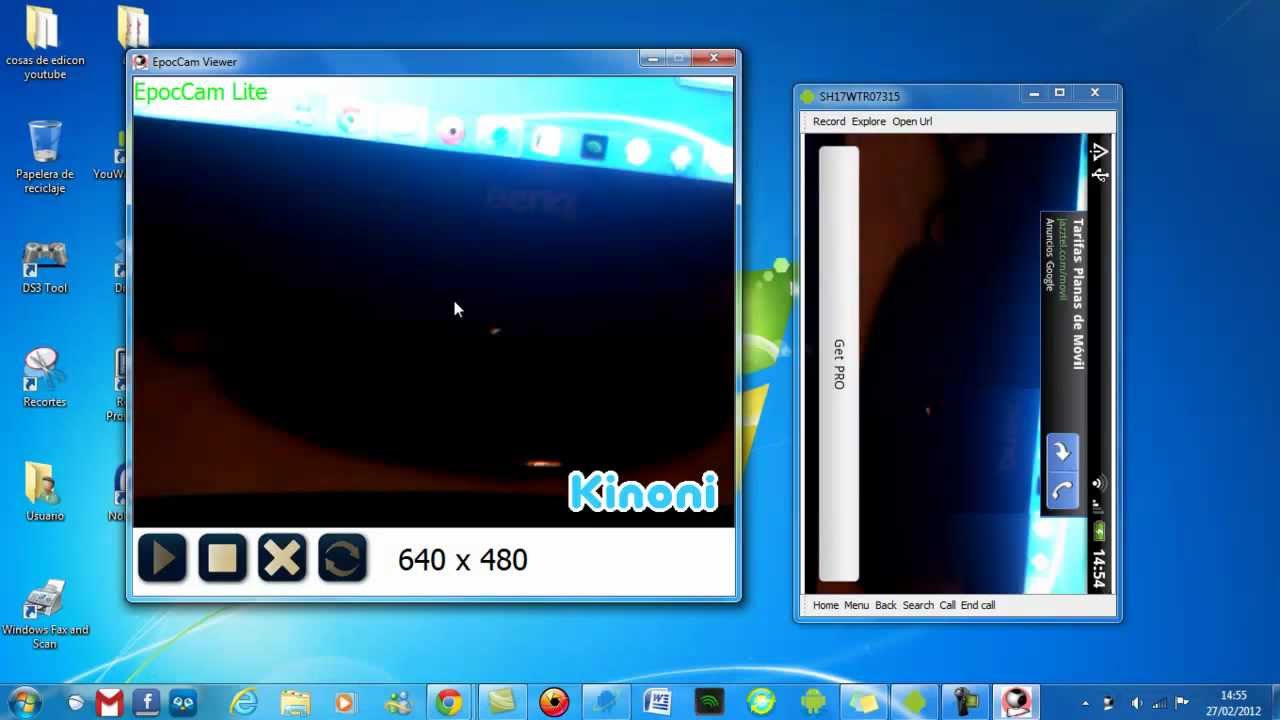The width and height of the screenshot is (1280, 720).
Task: Click the Menu button below the phone screen
Action: point(856,605)
